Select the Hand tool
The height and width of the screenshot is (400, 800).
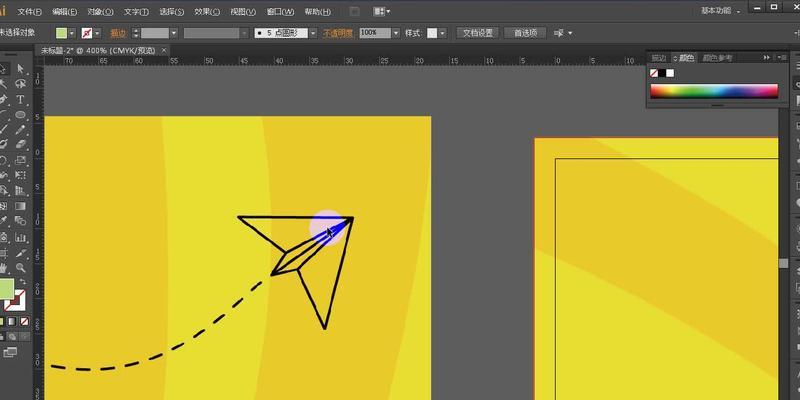point(3,268)
